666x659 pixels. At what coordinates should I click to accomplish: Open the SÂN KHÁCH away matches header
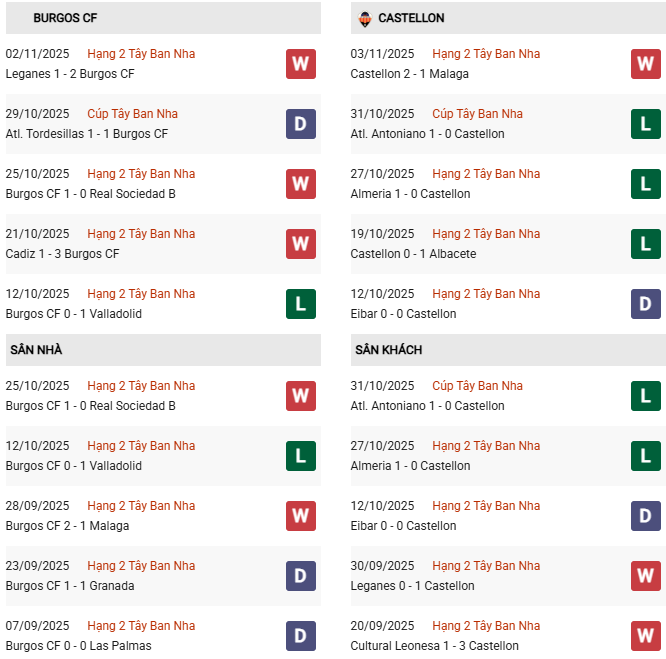coord(388,350)
